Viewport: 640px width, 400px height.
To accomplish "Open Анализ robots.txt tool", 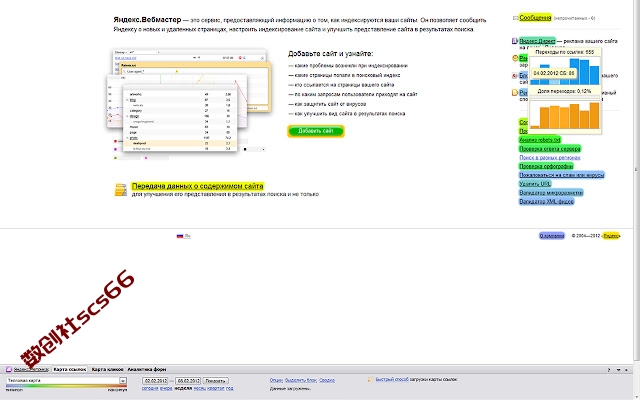I will [x=540, y=140].
